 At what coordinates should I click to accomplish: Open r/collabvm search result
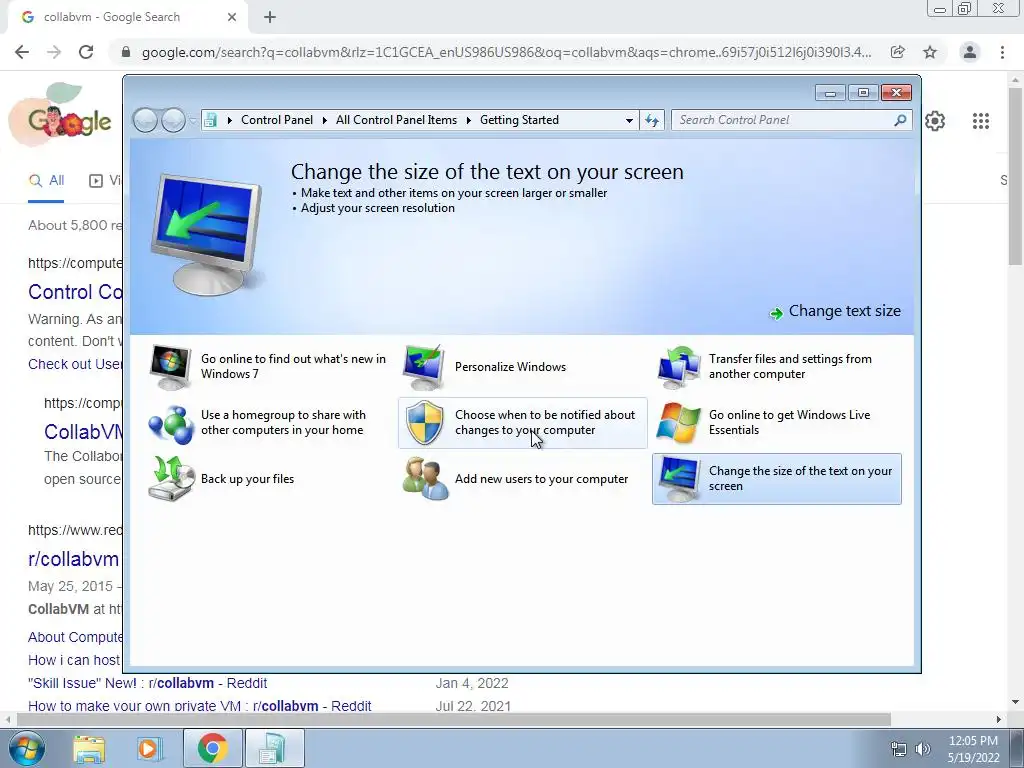tap(74, 559)
